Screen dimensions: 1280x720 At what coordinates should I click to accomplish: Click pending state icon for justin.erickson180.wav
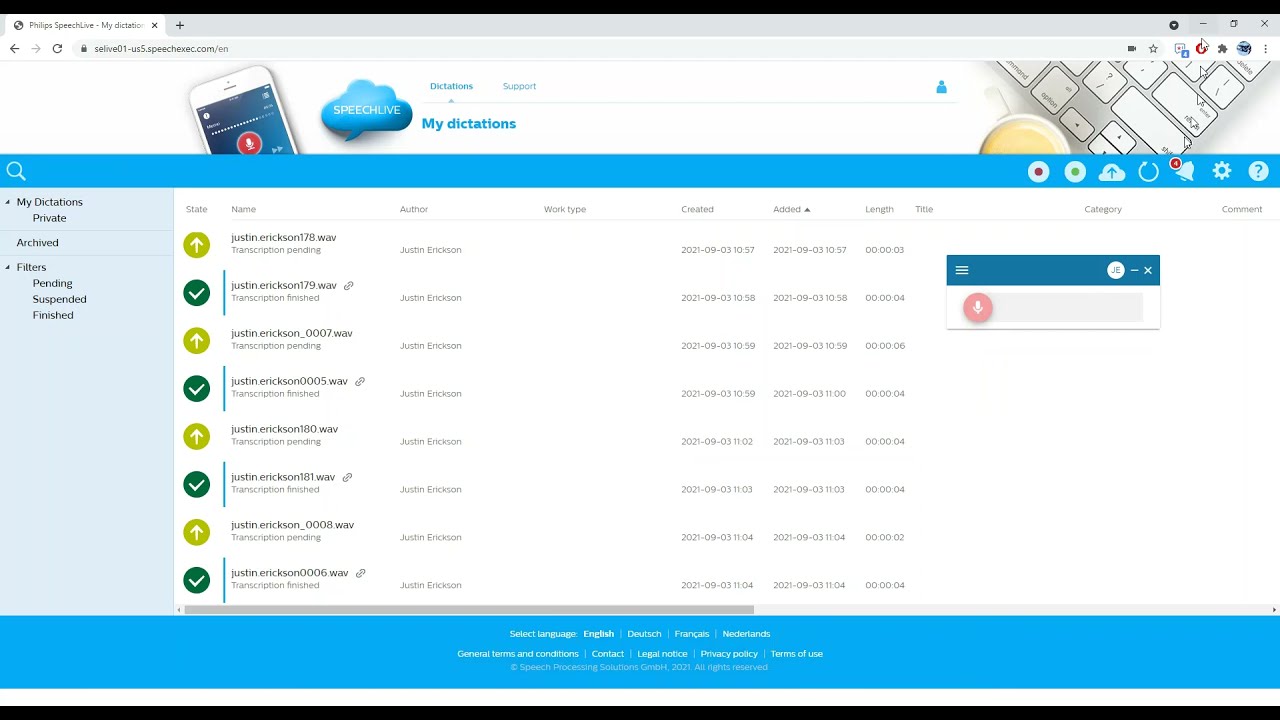[x=197, y=437]
